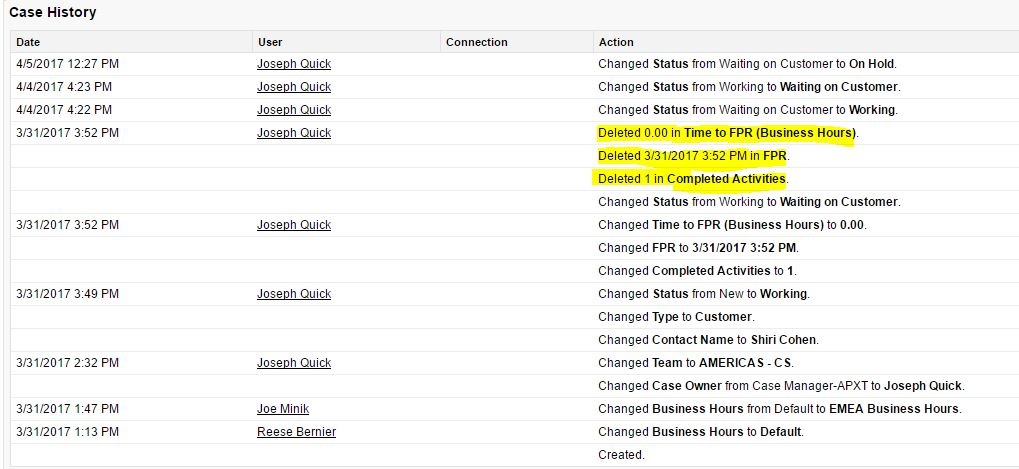Click the Date column header

click(28, 42)
